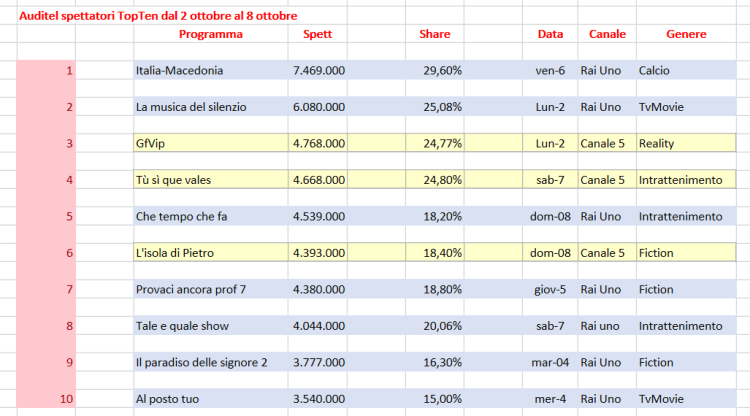Click the 'Genere' column header
This screenshot has width=750, height=416.
coord(686,34)
